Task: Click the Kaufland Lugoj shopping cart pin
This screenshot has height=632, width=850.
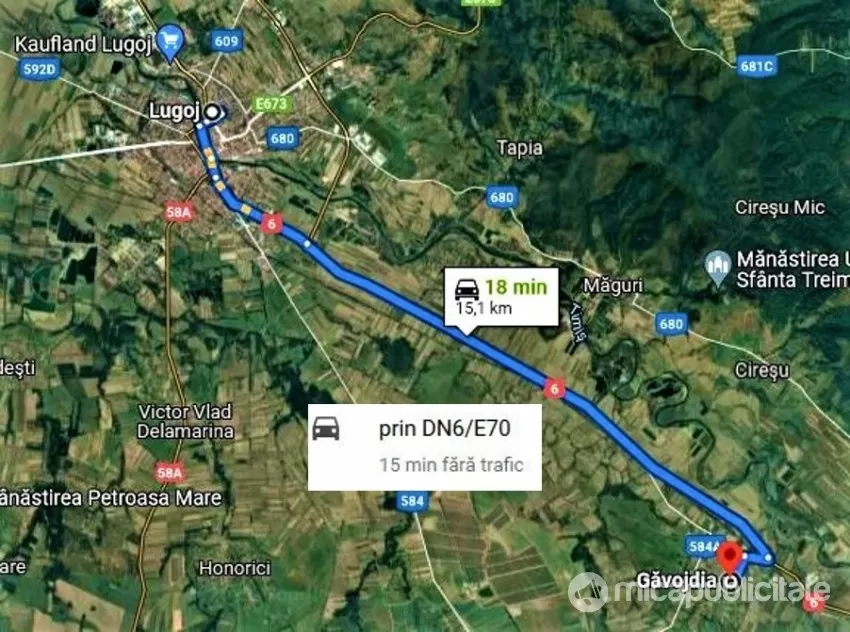Action: (170, 42)
